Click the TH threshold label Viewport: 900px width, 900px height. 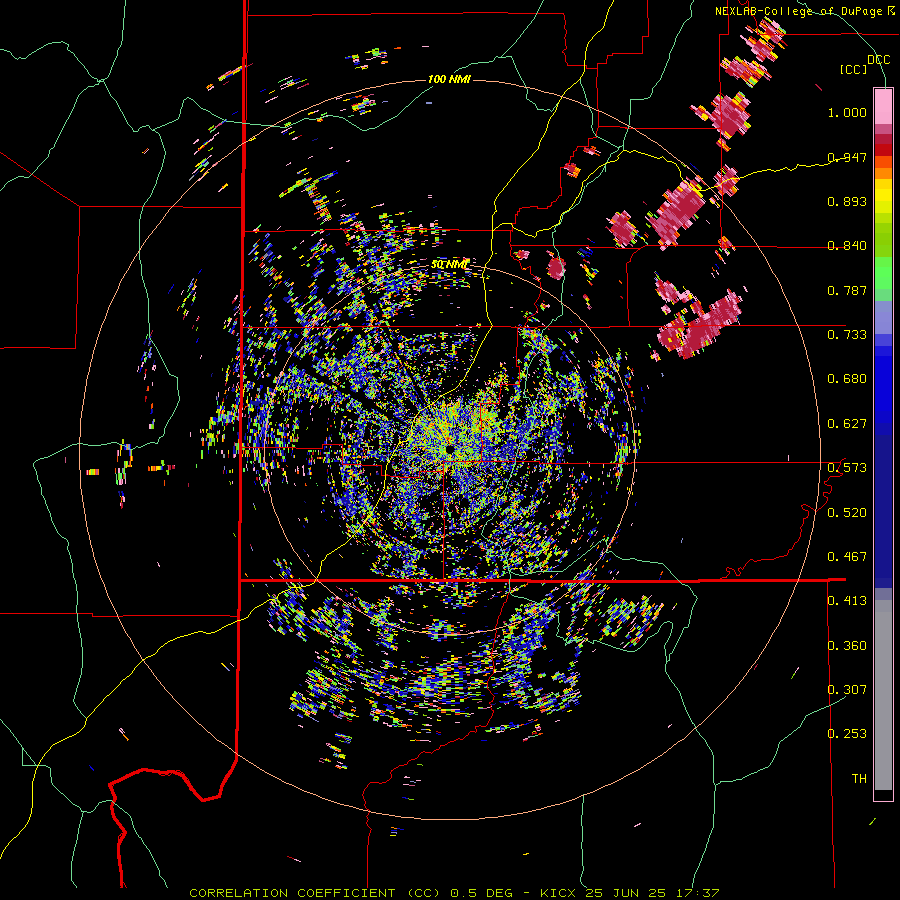(x=859, y=779)
